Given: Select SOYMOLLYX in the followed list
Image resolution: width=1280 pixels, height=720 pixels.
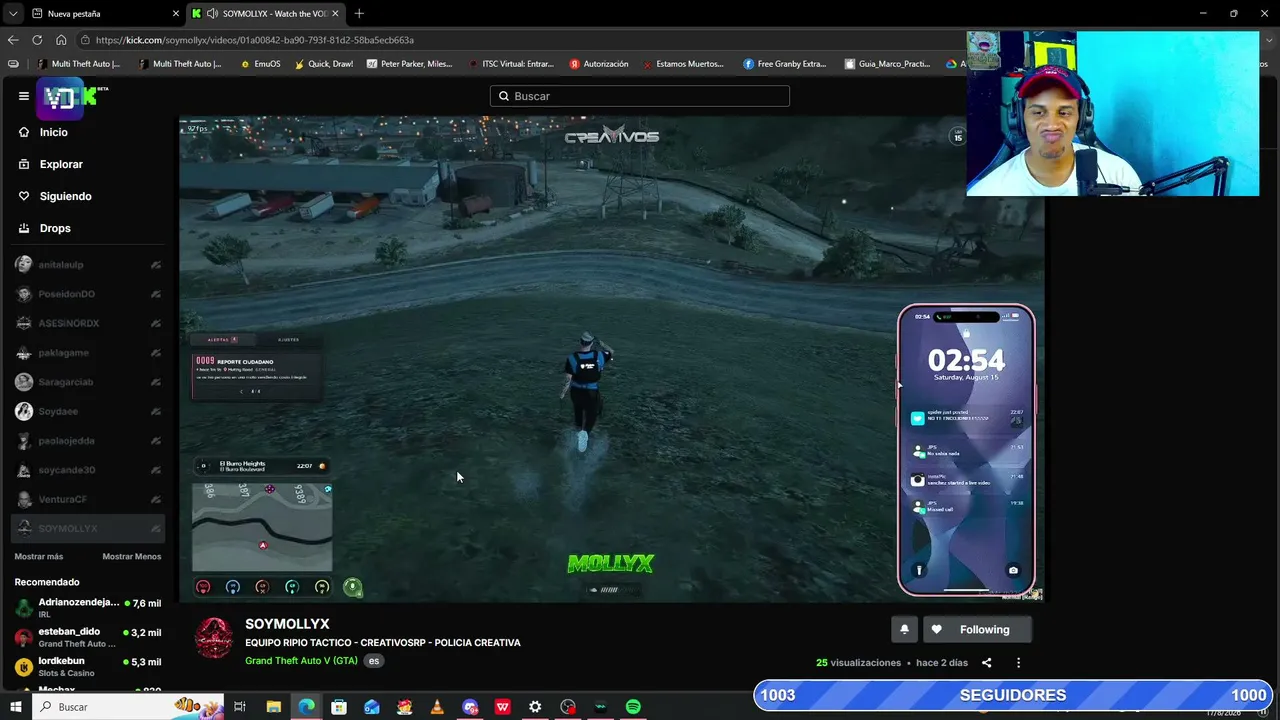Looking at the screenshot, I should pyautogui.click(x=88, y=528).
